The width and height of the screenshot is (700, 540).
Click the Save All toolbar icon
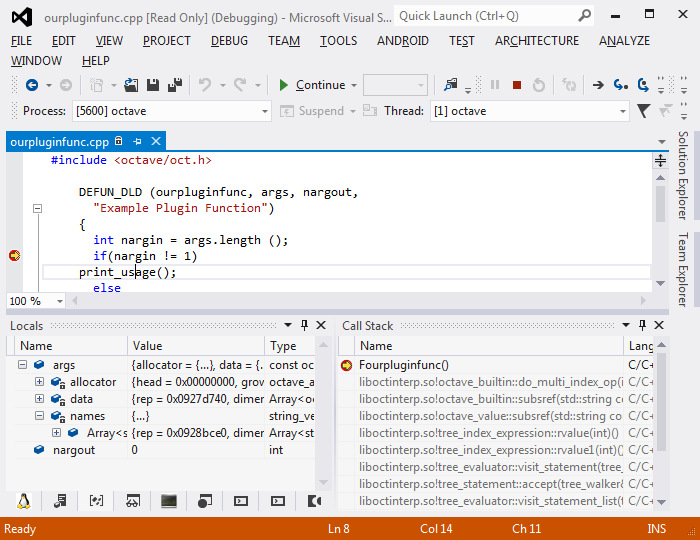click(x=175, y=85)
